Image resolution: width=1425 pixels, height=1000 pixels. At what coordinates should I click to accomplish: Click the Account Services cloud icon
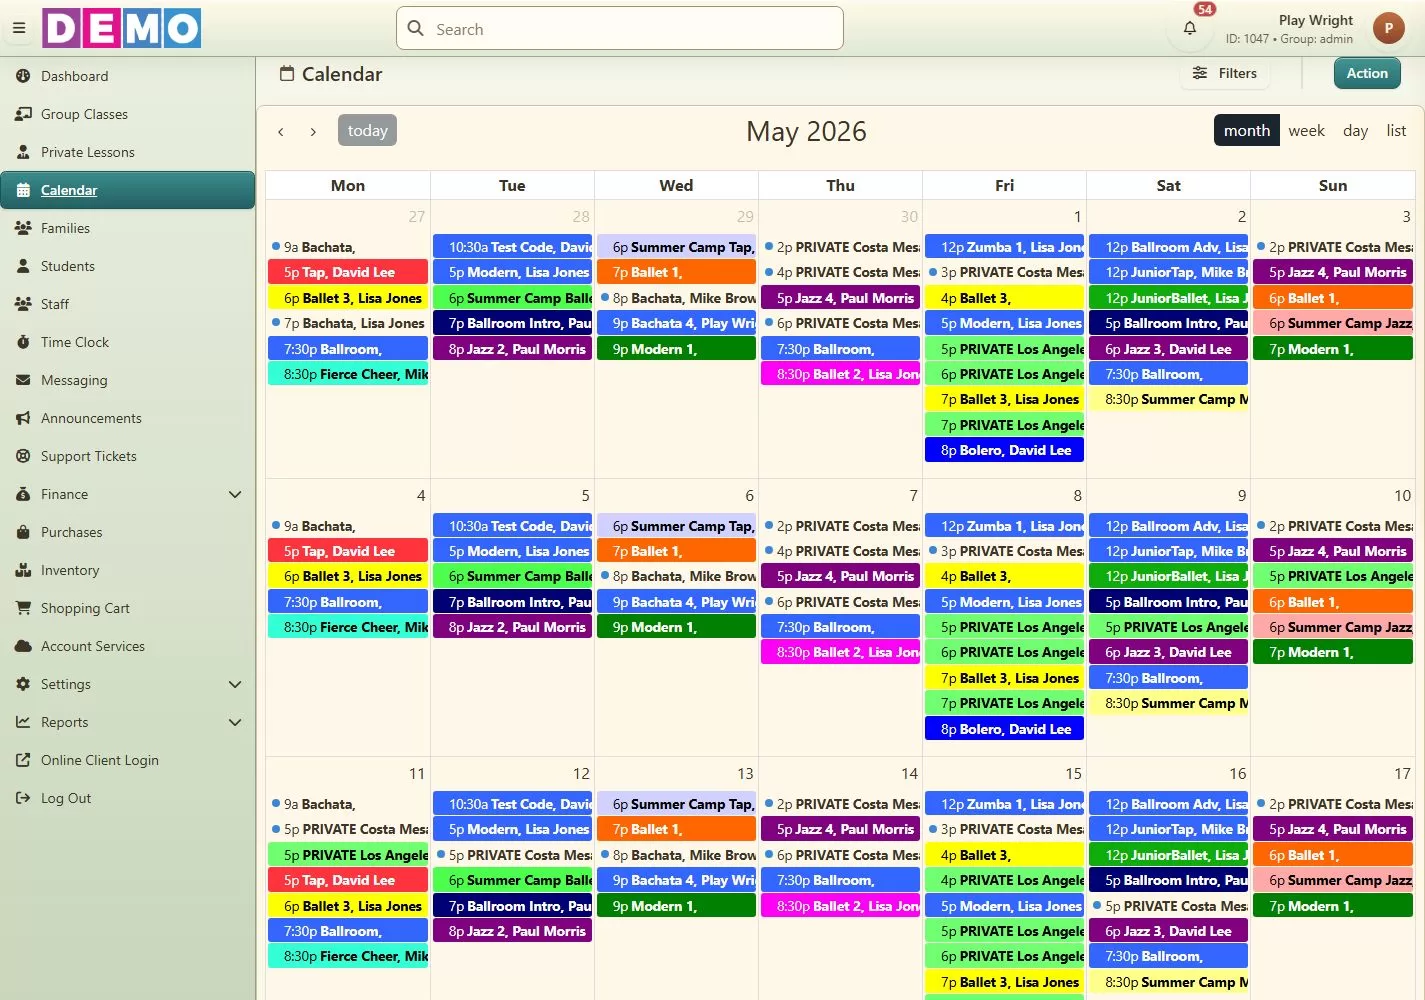coord(23,646)
